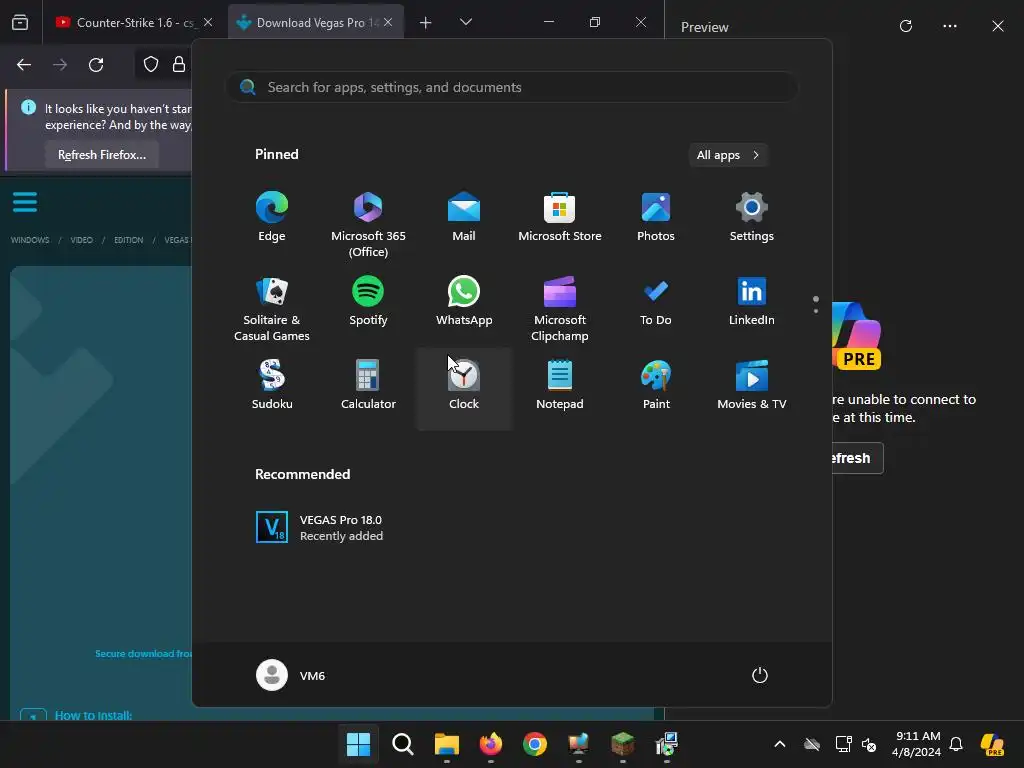Follow the WINDOWS breadcrumb link
The width and height of the screenshot is (1024, 768).
(30, 240)
